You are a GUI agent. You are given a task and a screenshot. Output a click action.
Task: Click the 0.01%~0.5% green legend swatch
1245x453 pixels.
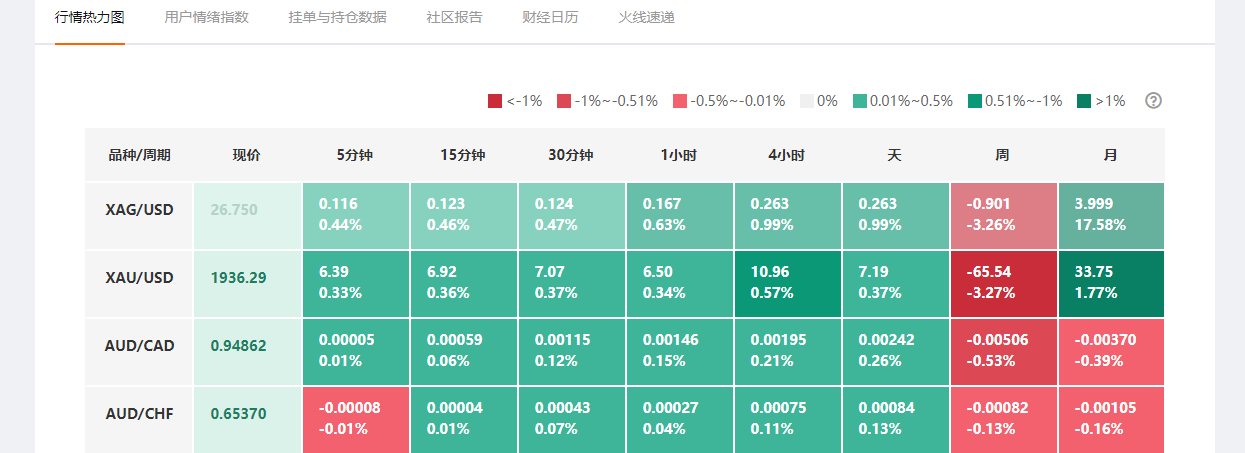click(859, 101)
